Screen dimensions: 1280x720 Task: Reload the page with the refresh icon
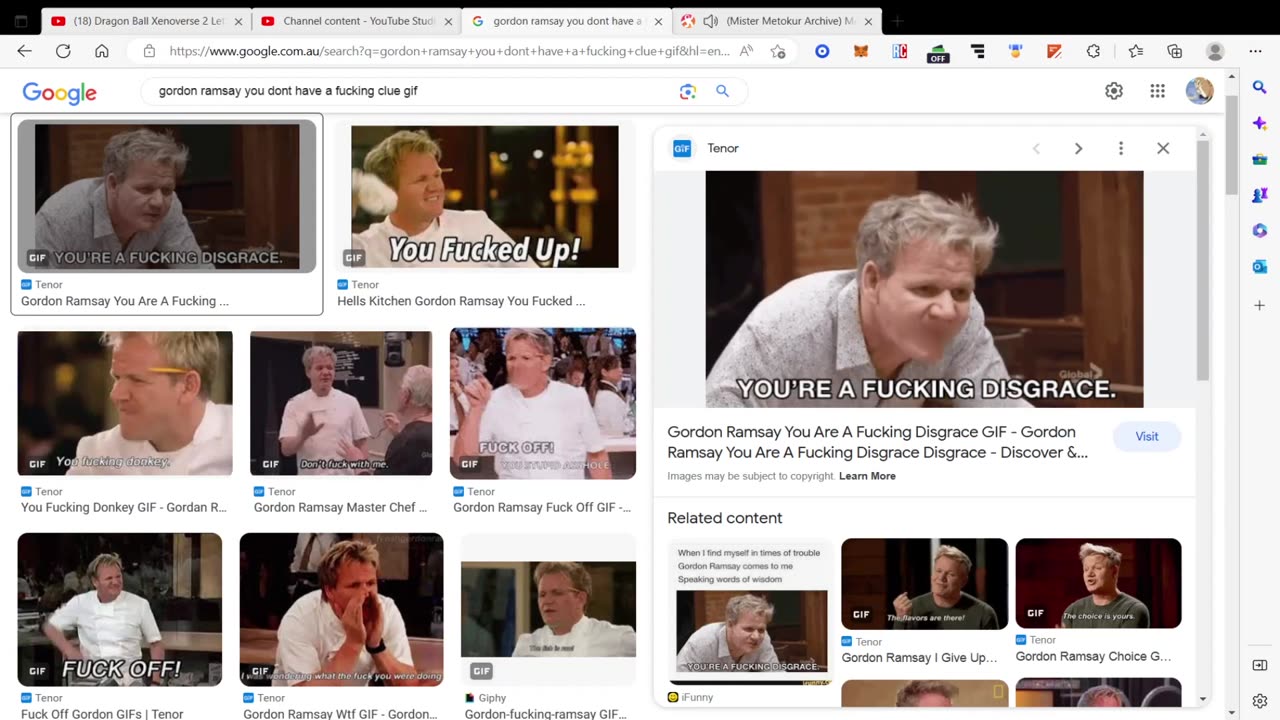[x=63, y=51]
